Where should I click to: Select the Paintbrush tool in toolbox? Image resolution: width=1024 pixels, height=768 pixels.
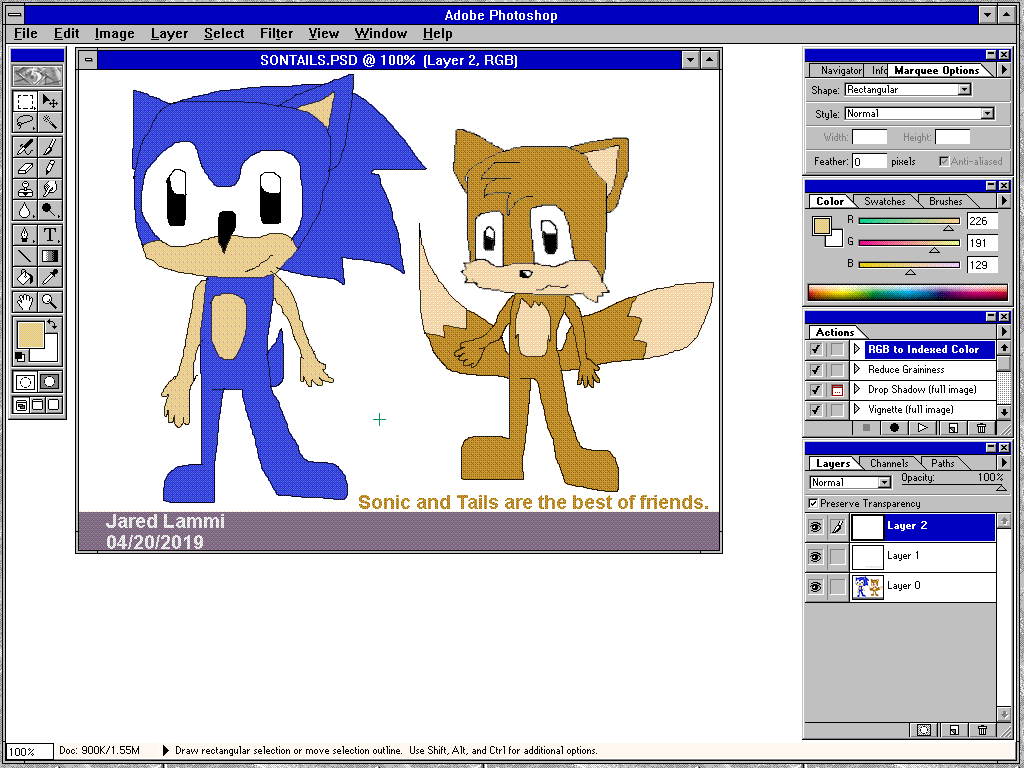point(50,147)
